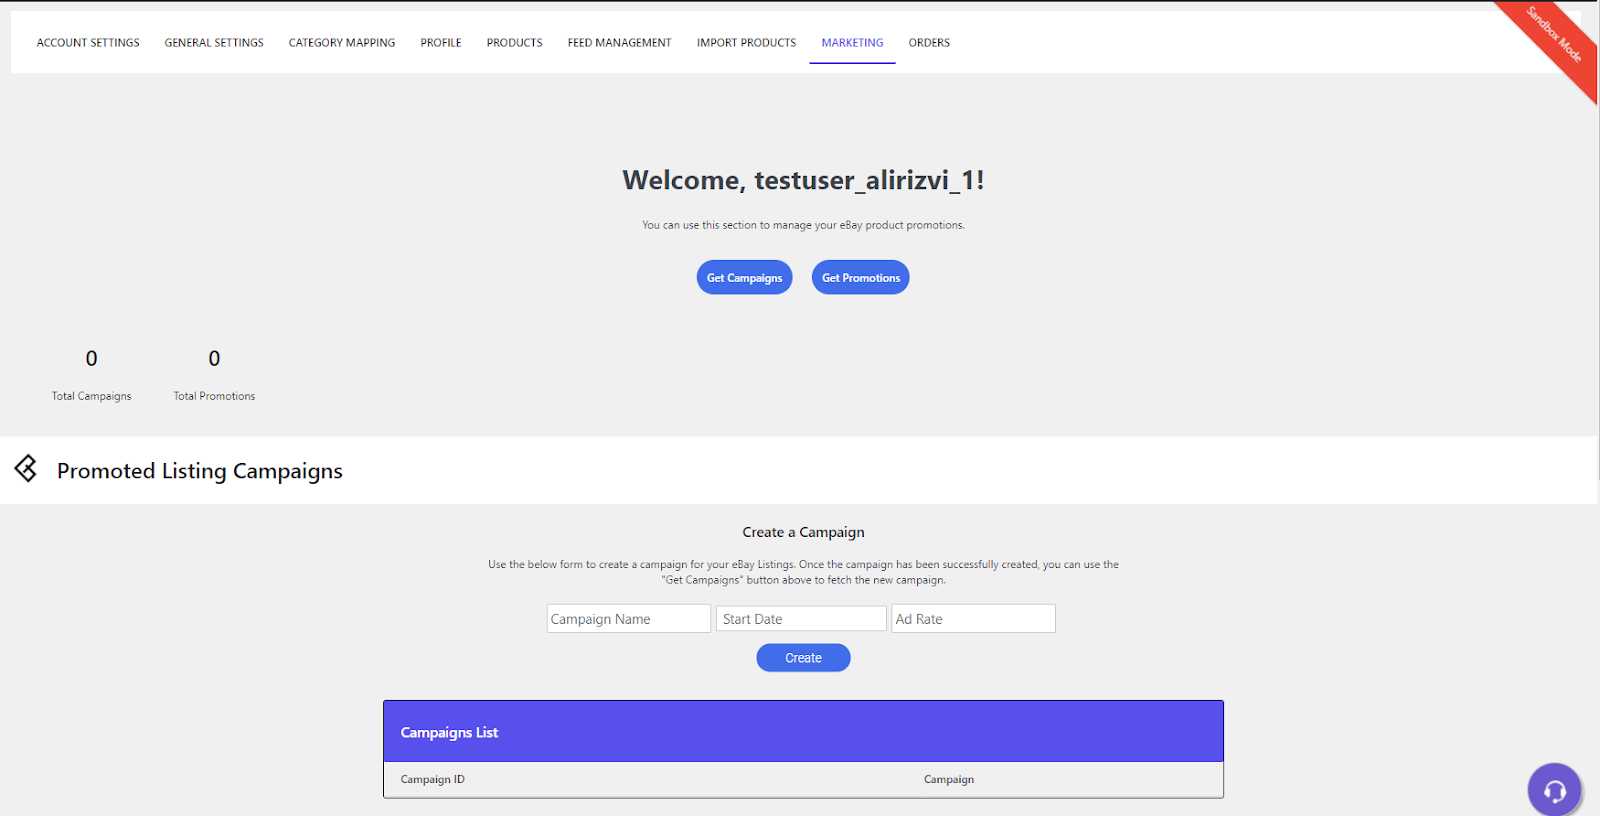Viewport: 1600px width, 816px height.
Task: Switch to the Import Products tab
Action: click(x=747, y=43)
